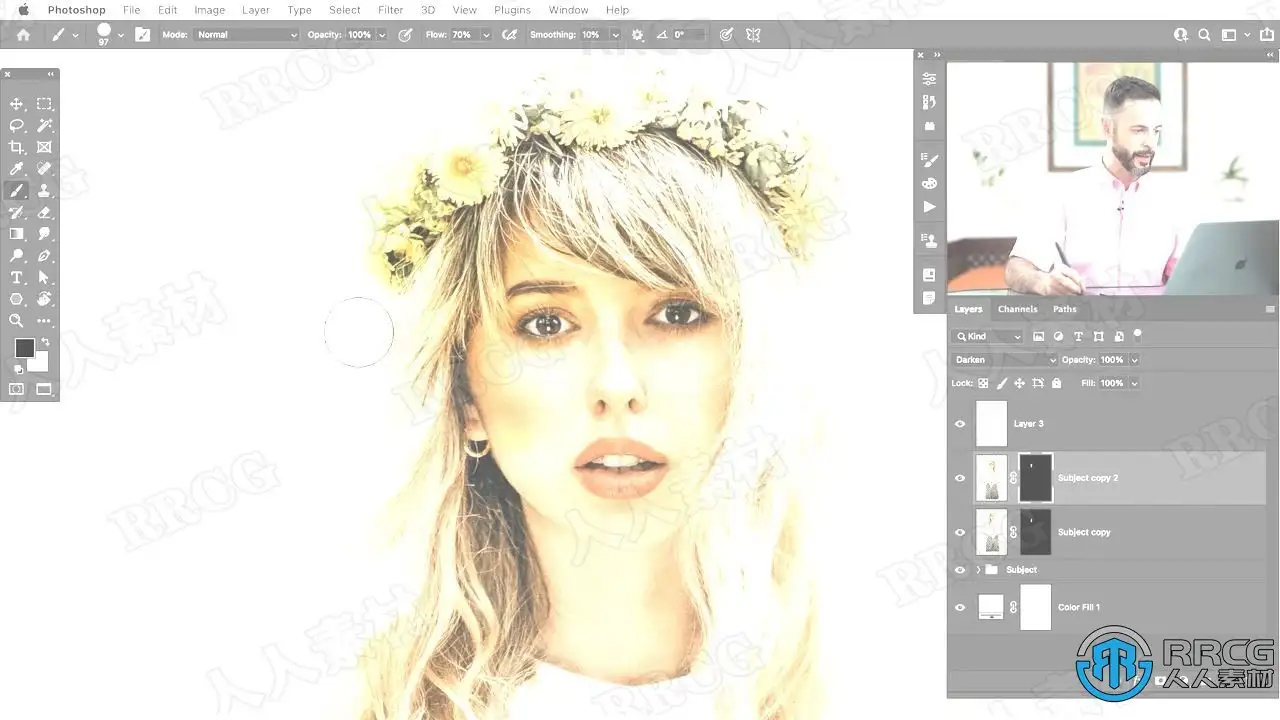The image size is (1280, 720).
Task: Select the Eyedropper tool
Action: pos(17,170)
